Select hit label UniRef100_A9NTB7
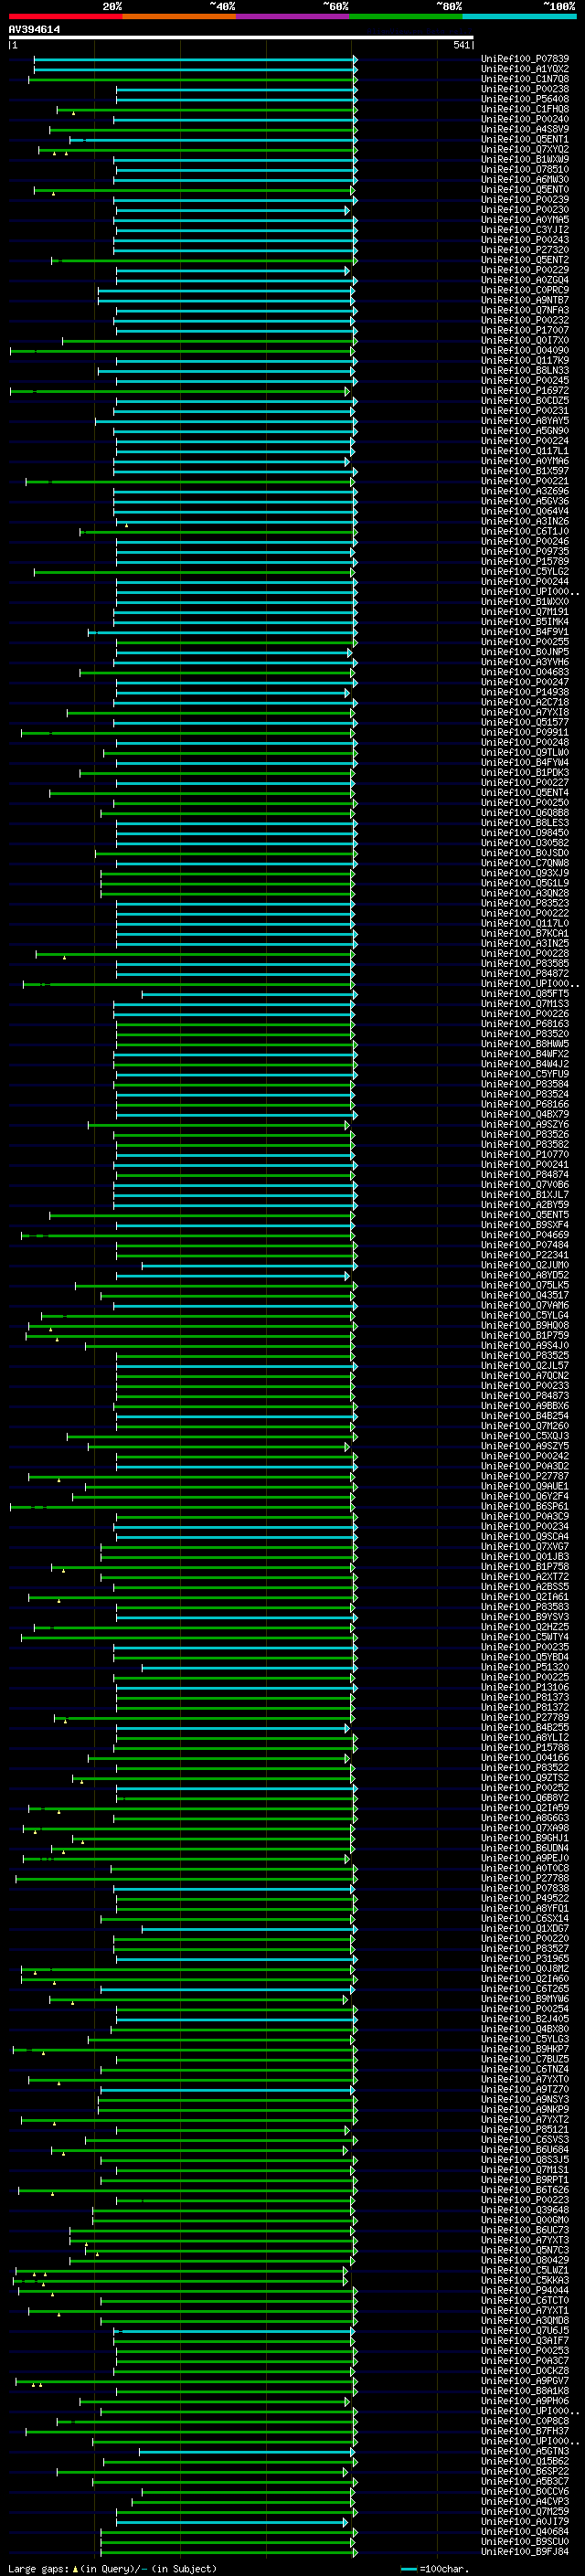Viewport: 585px width, 2576px height. [x=525, y=300]
